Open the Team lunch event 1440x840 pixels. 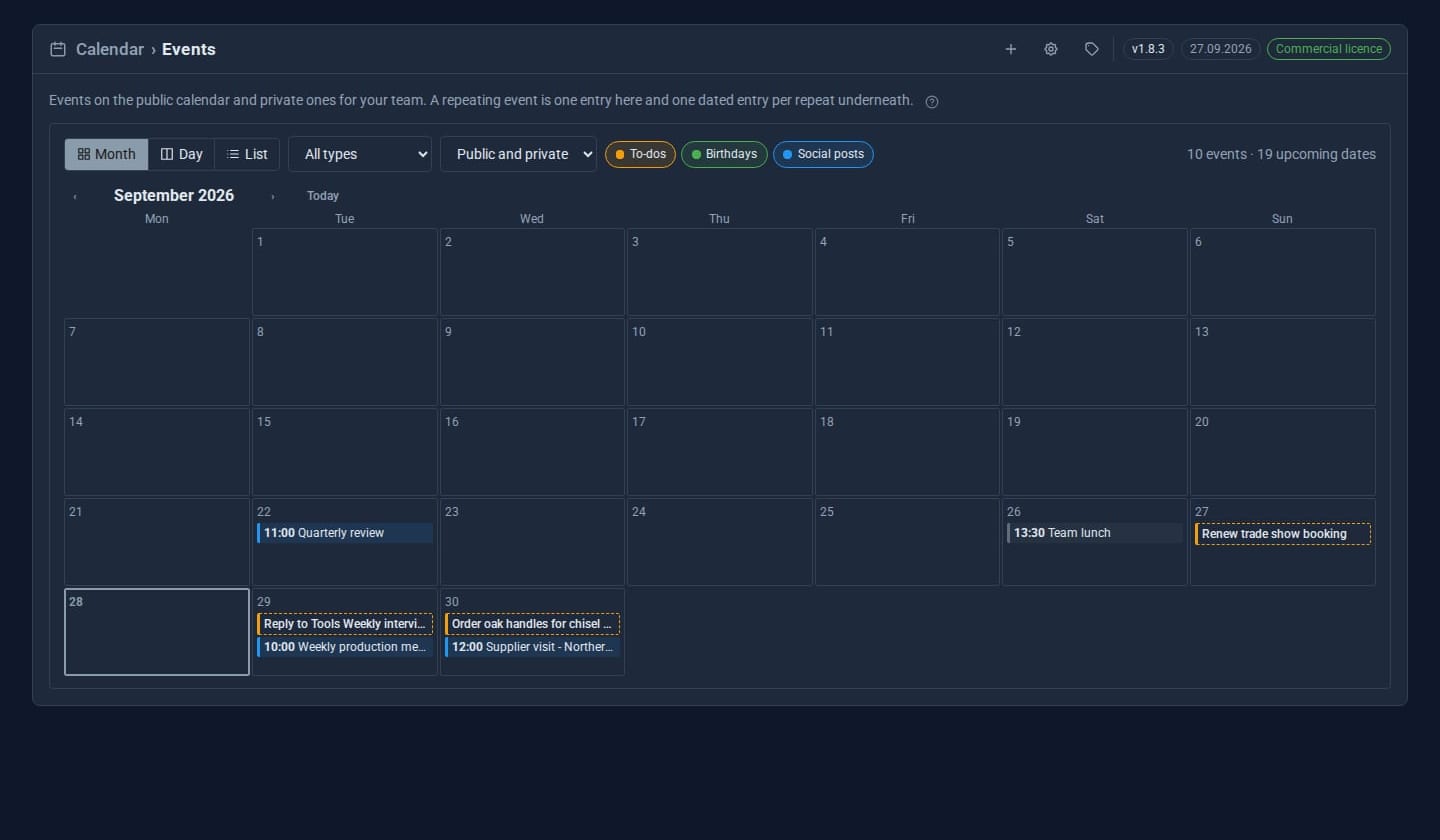coord(1095,533)
